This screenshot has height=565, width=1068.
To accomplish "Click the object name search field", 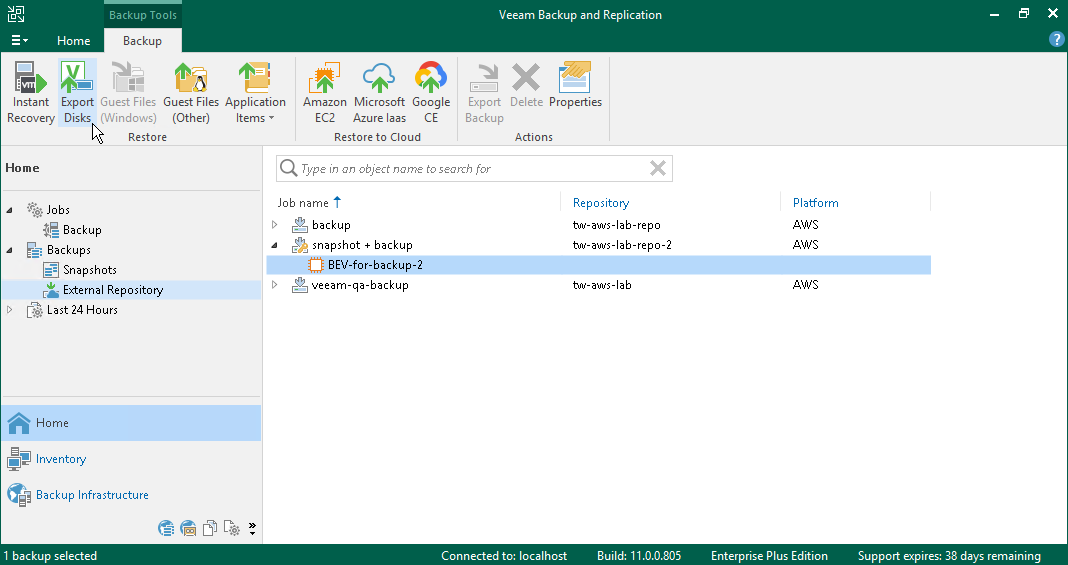I will point(473,169).
